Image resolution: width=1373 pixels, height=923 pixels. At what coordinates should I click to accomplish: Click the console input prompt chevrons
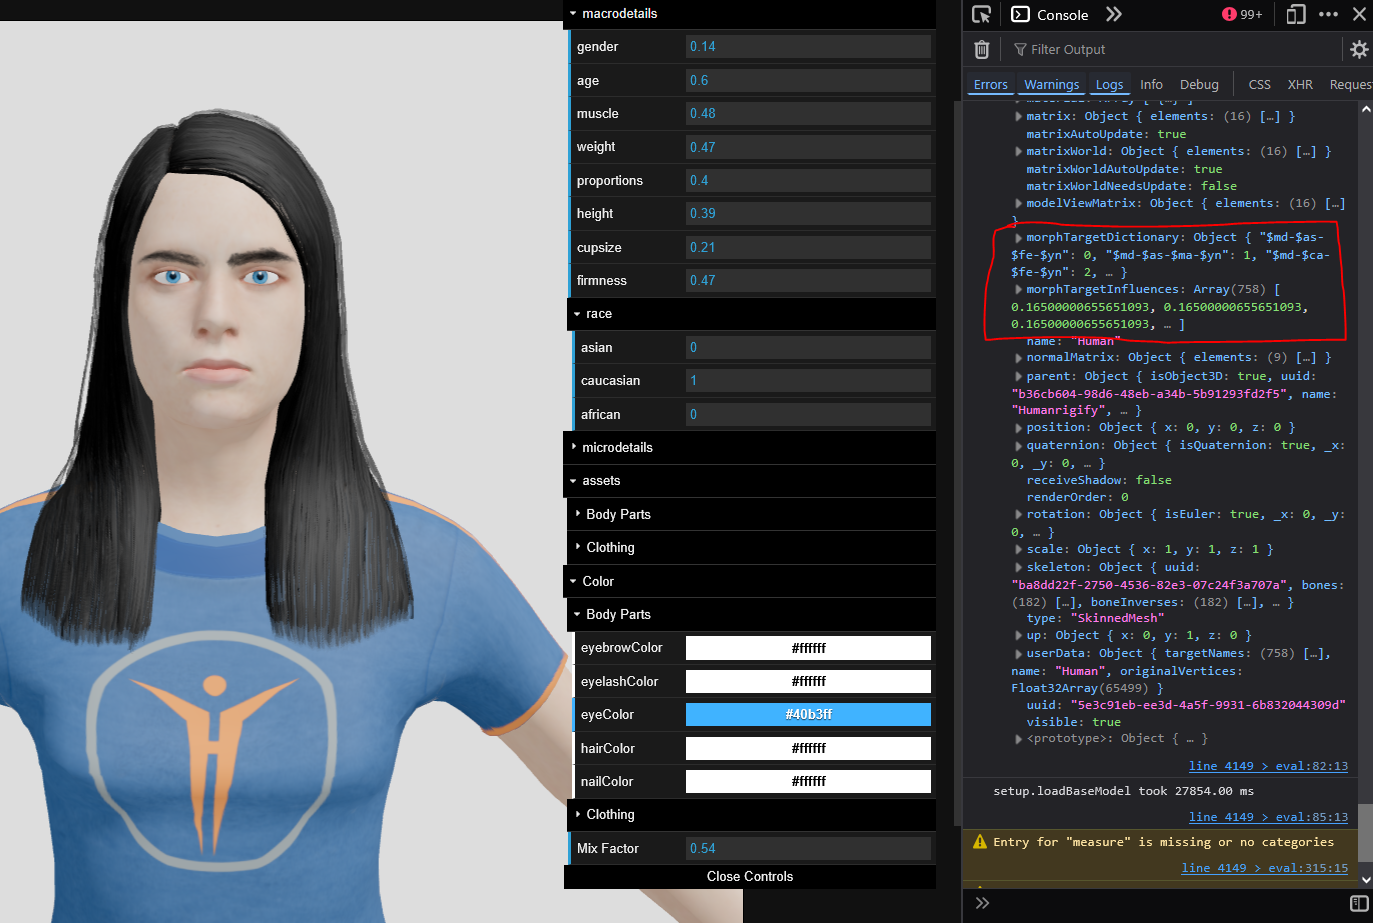(982, 903)
